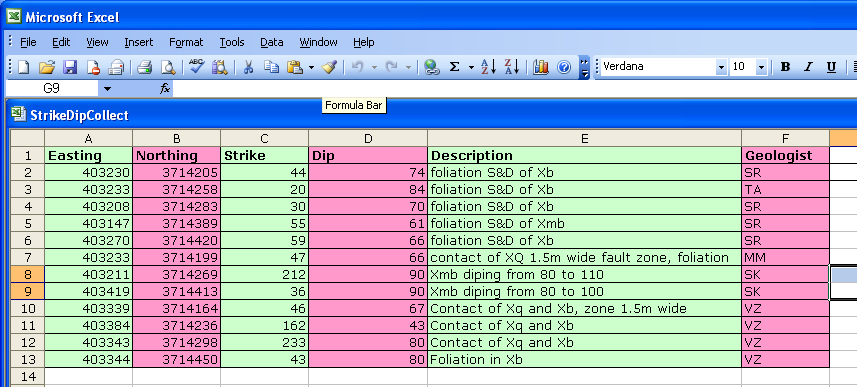Open the Insert menu
Viewport: 857px width, 387px height.
point(139,42)
